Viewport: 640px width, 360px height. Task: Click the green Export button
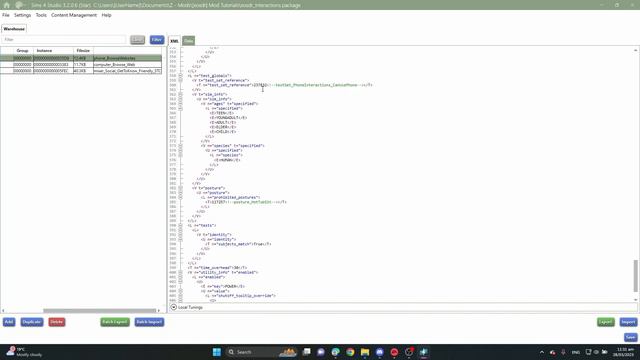(606, 322)
